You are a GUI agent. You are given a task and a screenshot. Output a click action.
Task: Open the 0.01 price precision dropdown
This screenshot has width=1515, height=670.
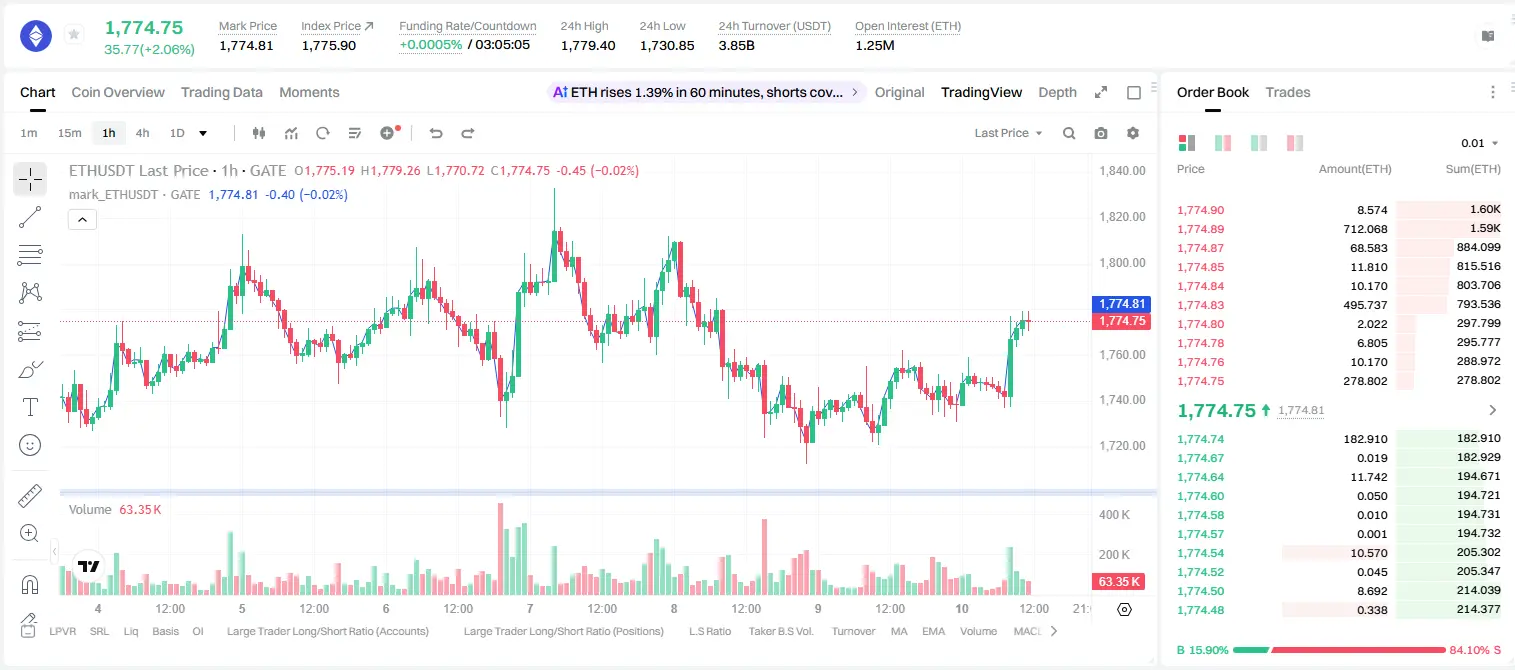(x=1480, y=143)
